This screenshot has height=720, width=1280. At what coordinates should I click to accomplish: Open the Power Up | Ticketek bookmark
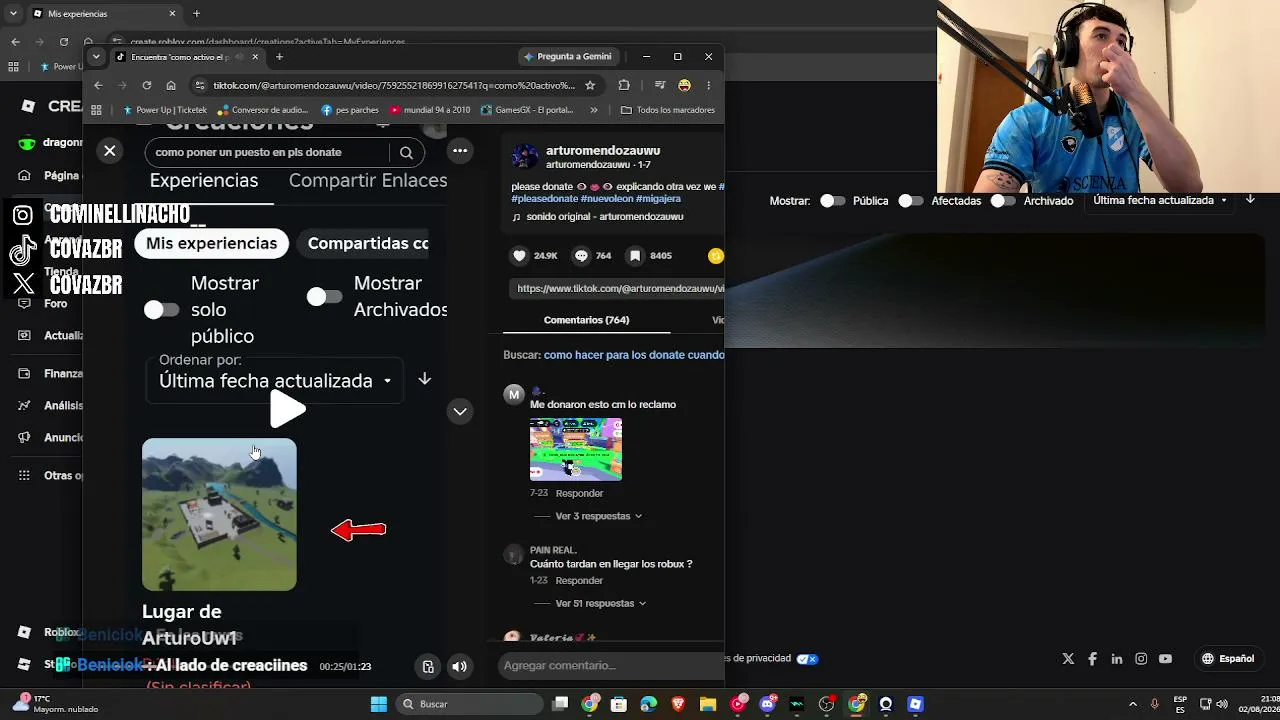(165, 110)
